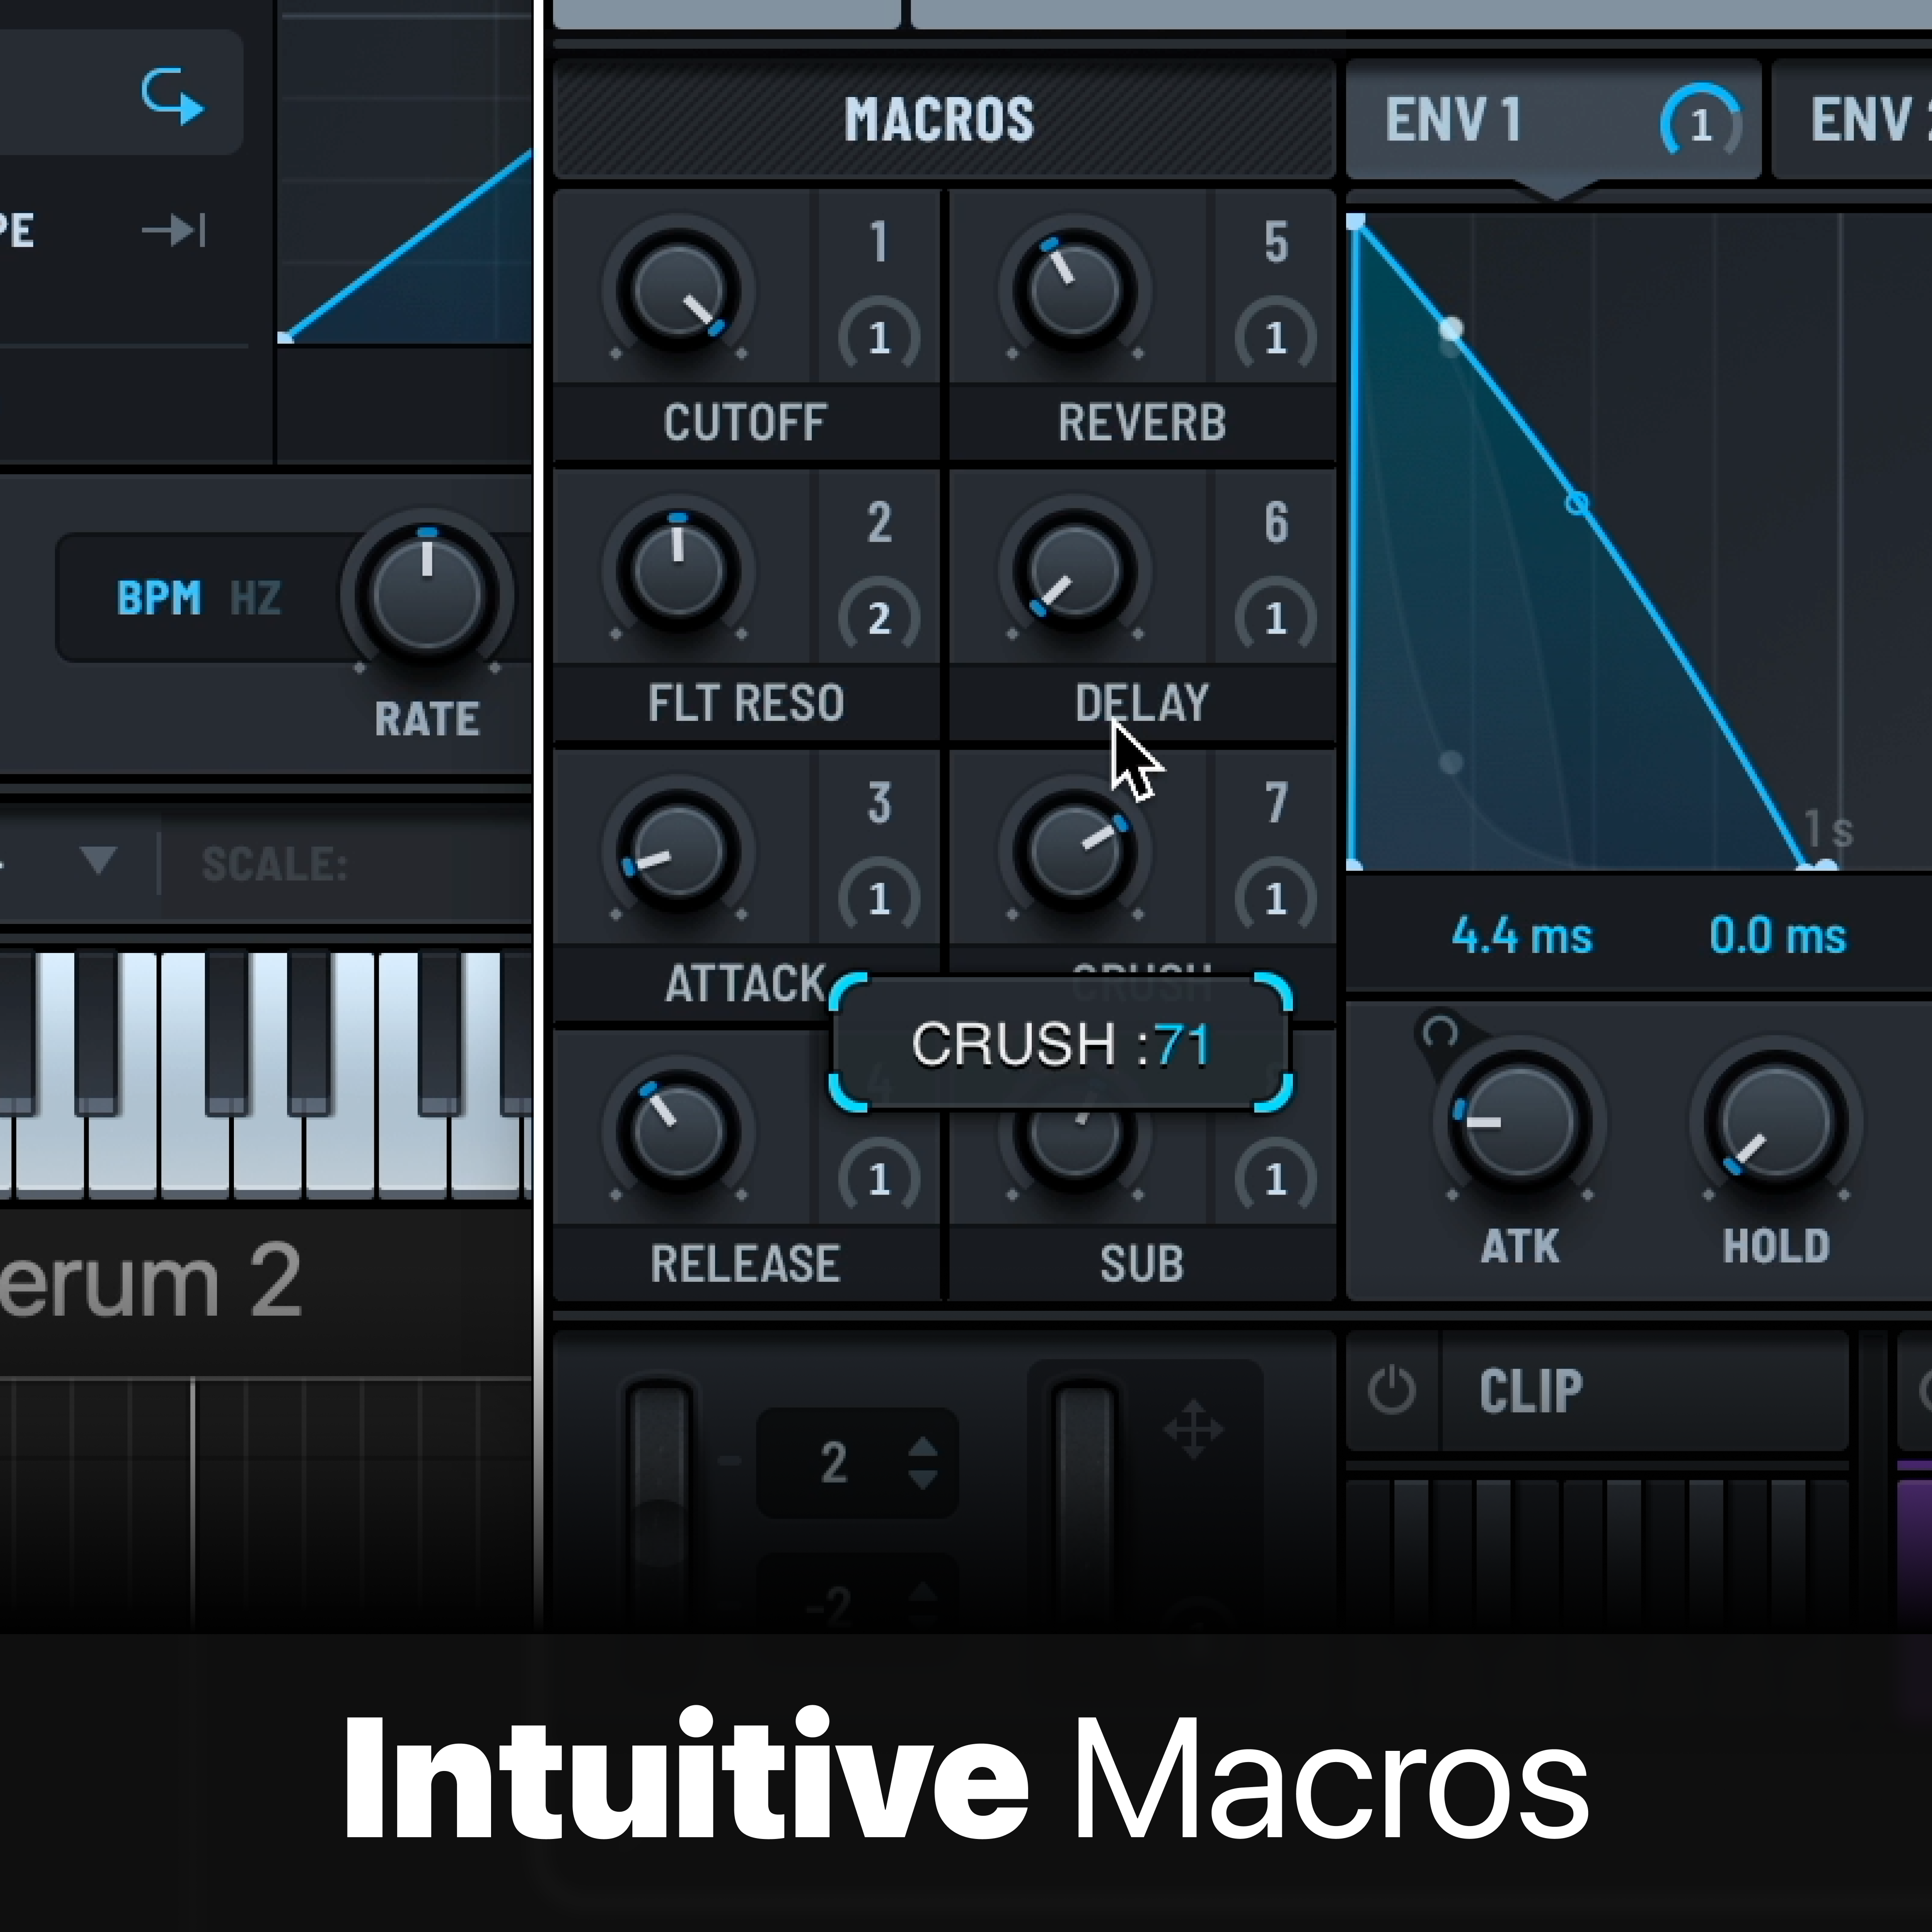Increase the pitch bend range value 2

[922, 1448]
